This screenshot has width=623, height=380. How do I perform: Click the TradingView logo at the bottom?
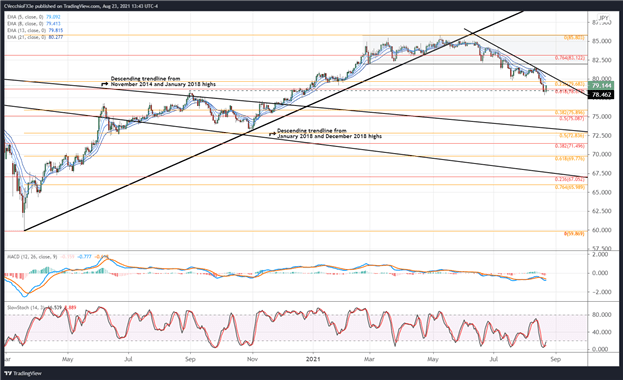(x=23, y=373)
